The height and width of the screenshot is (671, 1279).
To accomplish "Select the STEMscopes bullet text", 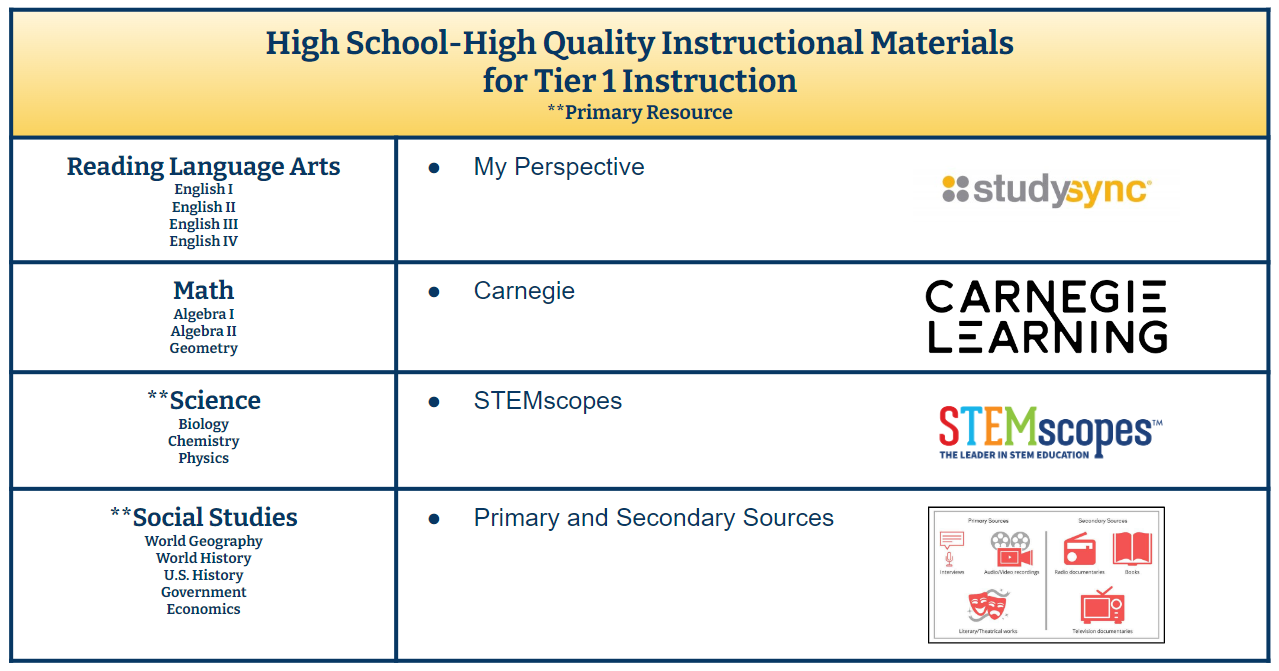I will pos(548,401).
